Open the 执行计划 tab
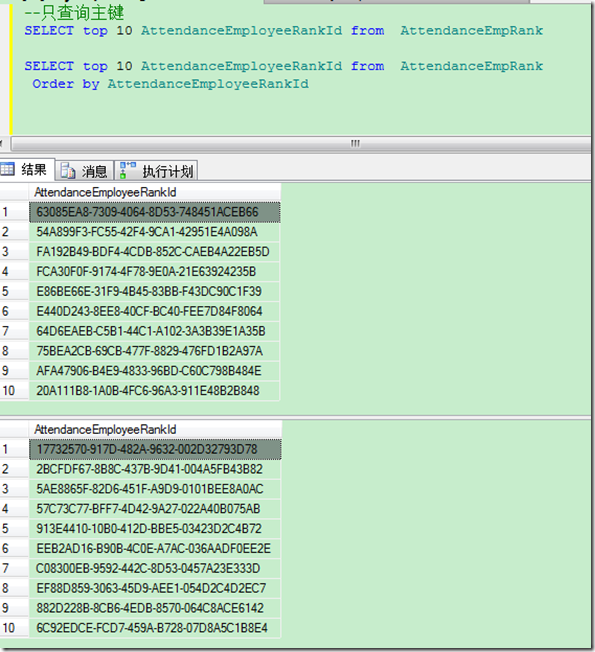The height and width of the screenshot is (652, 595). point(156,170)
